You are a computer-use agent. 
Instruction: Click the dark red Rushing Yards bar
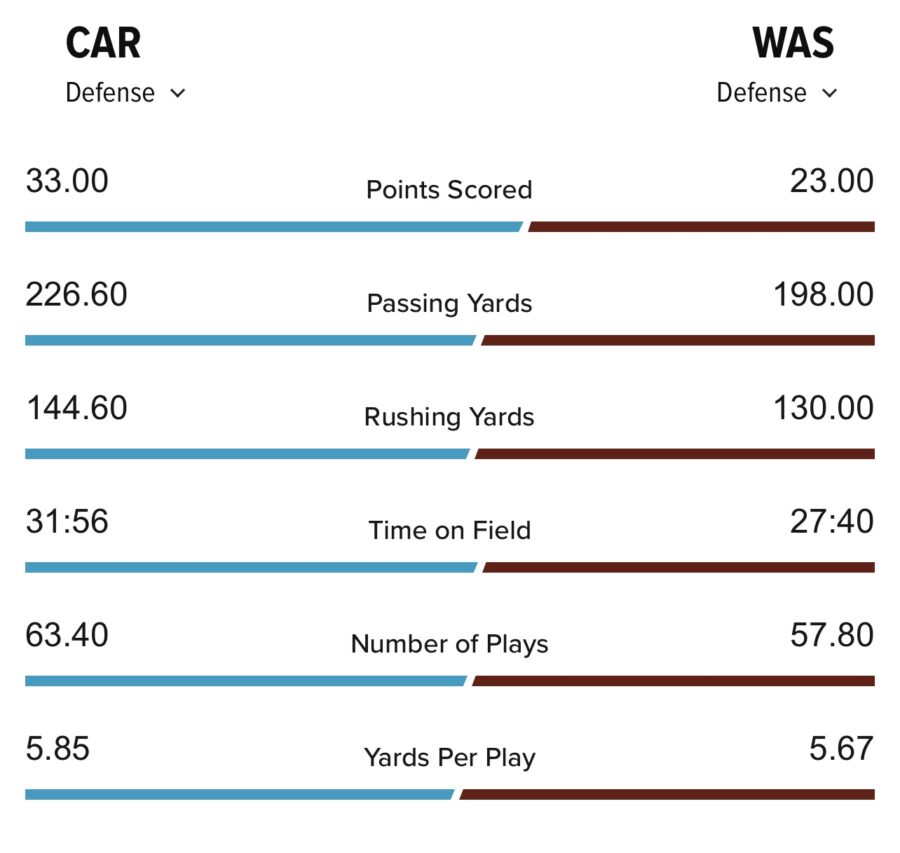(675, 454)
